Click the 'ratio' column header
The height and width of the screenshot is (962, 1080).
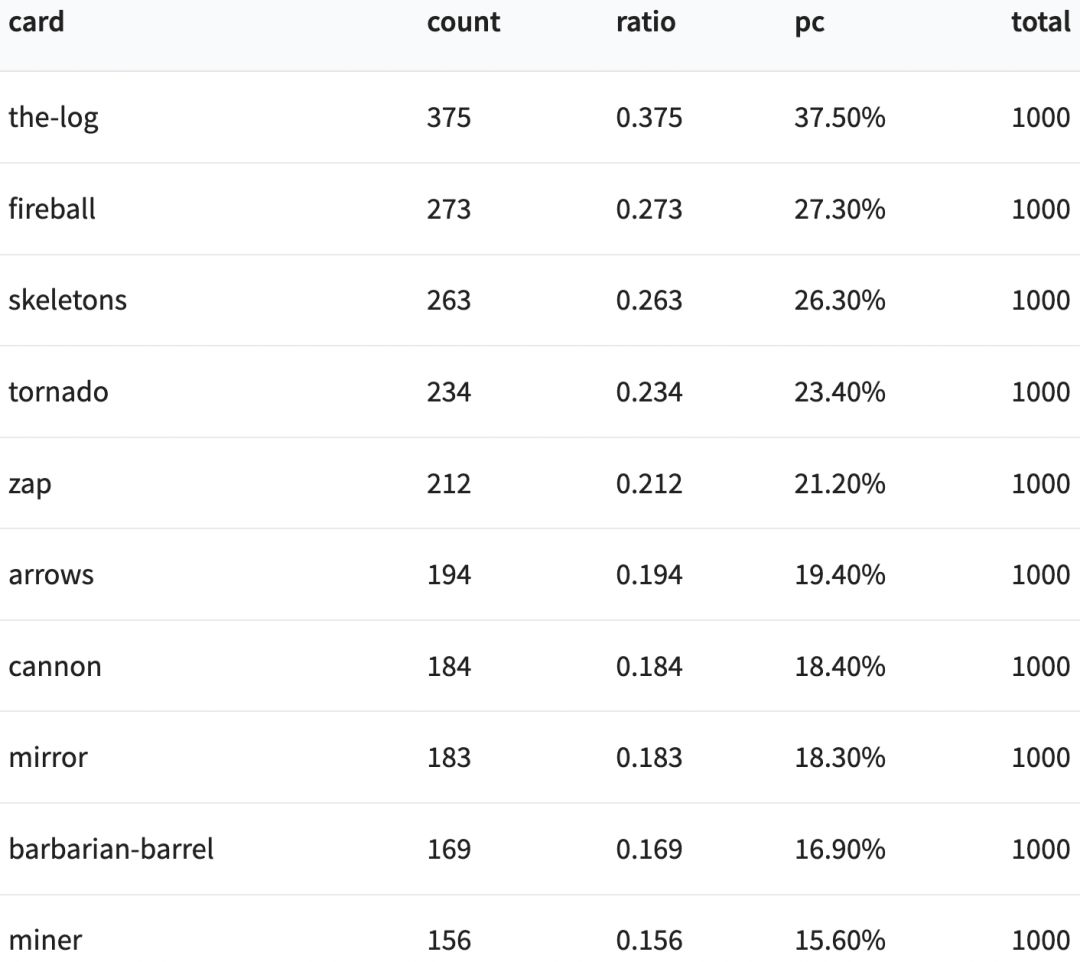pyautogui.click(x=645, y=23)
